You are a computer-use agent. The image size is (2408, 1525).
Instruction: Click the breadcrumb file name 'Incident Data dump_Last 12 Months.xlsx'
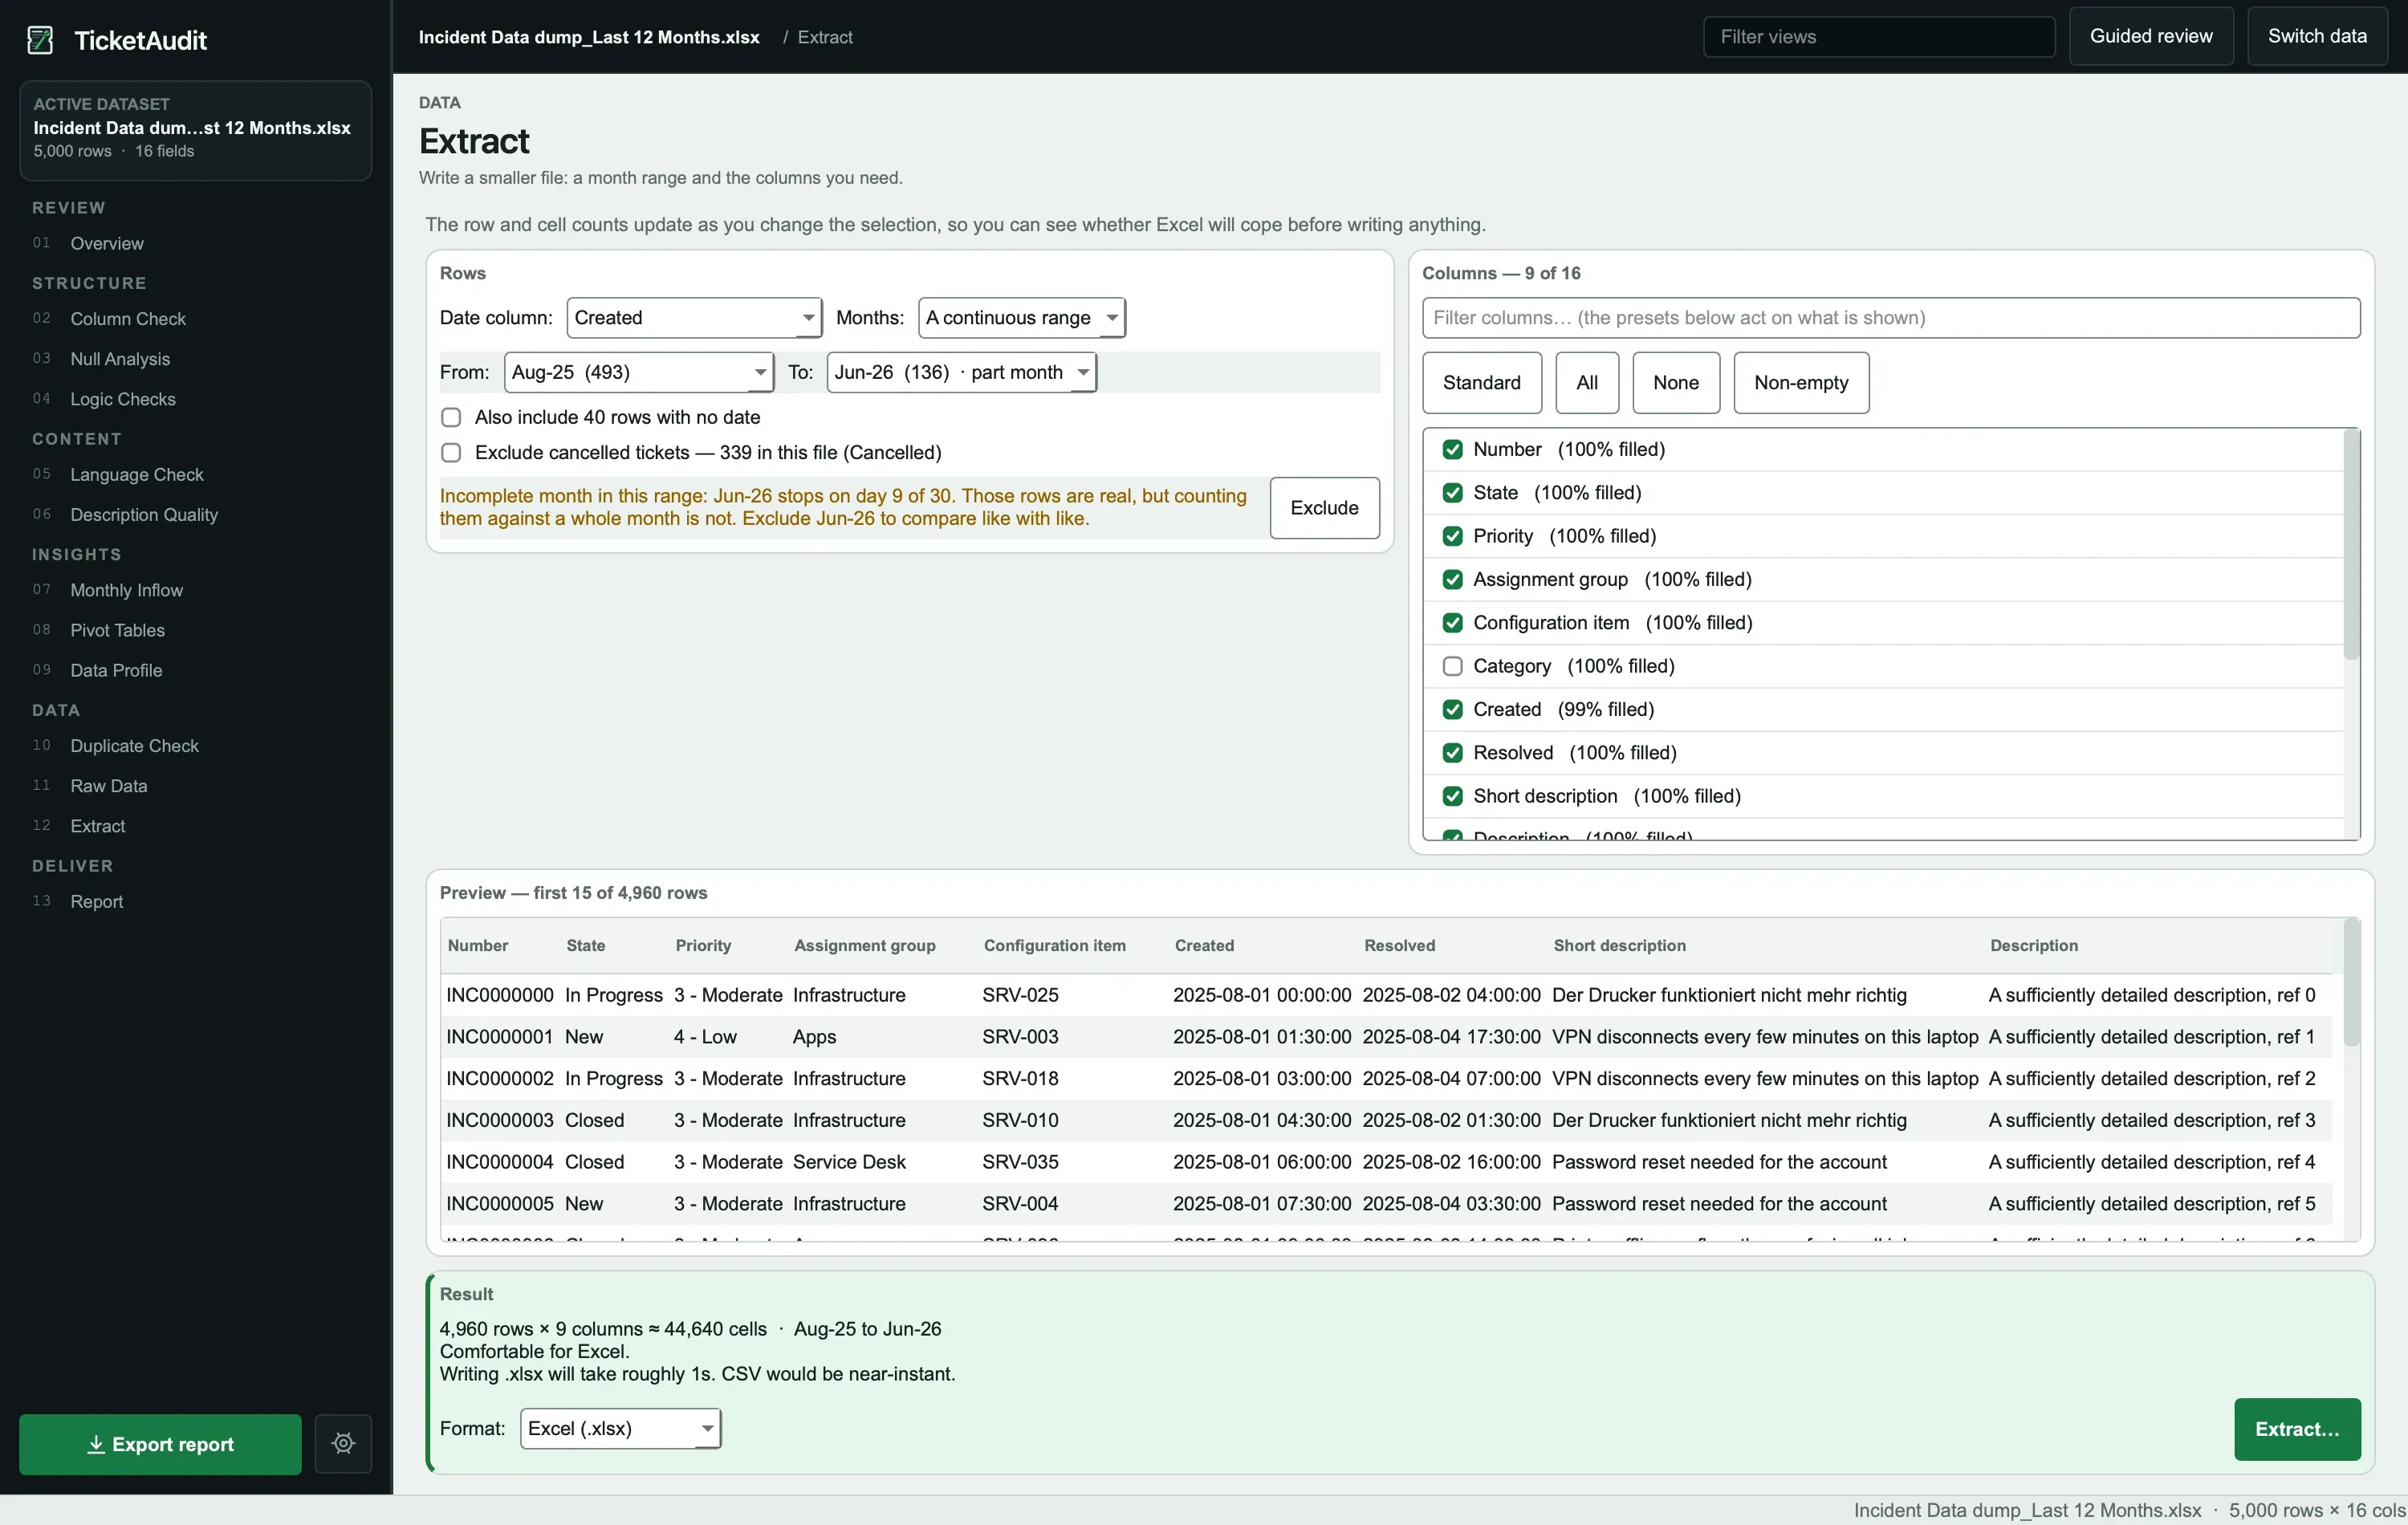tap(589, 37)
